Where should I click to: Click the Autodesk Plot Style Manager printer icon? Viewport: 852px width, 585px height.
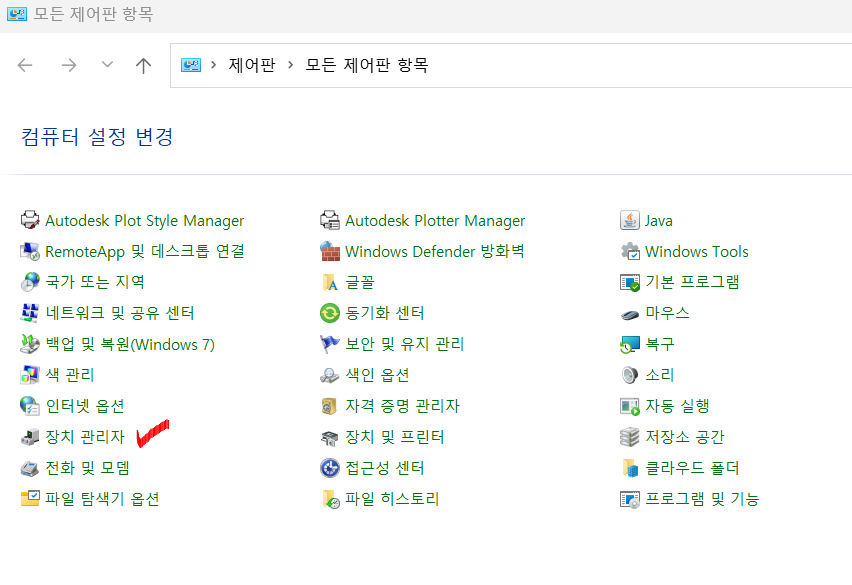30,220
